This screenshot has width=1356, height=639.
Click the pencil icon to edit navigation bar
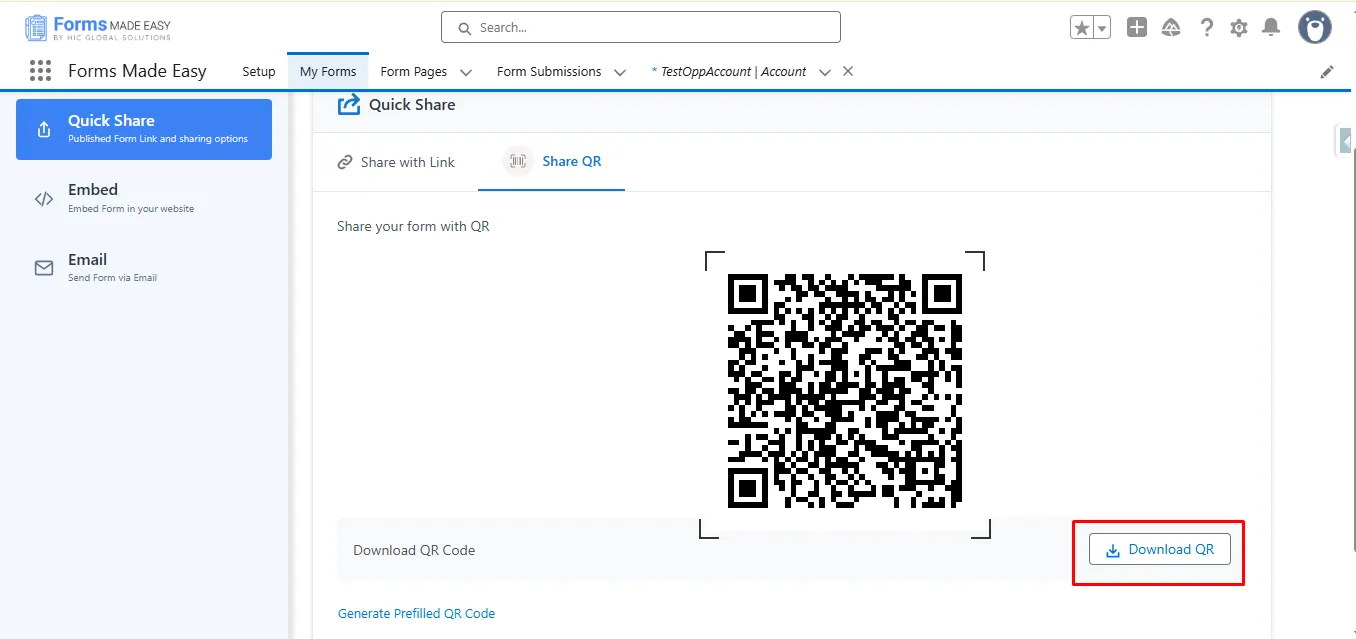point(1327,72)
